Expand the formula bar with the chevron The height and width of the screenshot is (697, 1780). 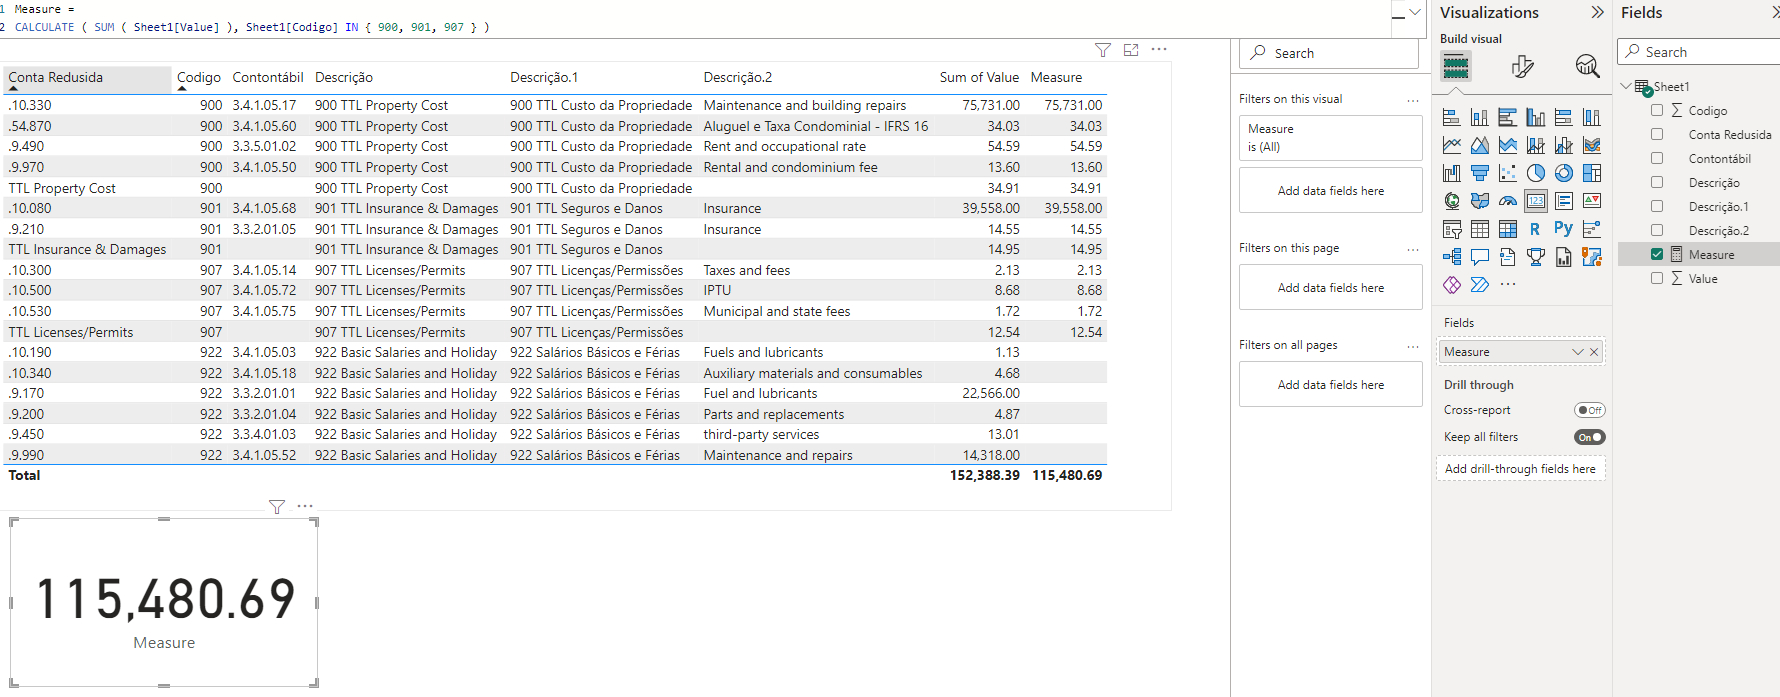point(1415,13)
